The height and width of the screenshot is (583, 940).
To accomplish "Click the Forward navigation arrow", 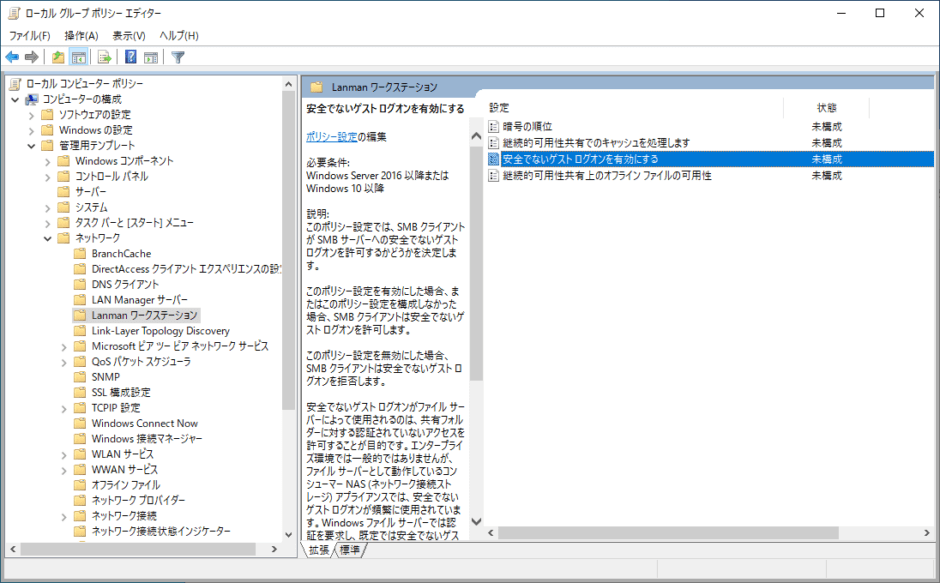I will 30,57.
